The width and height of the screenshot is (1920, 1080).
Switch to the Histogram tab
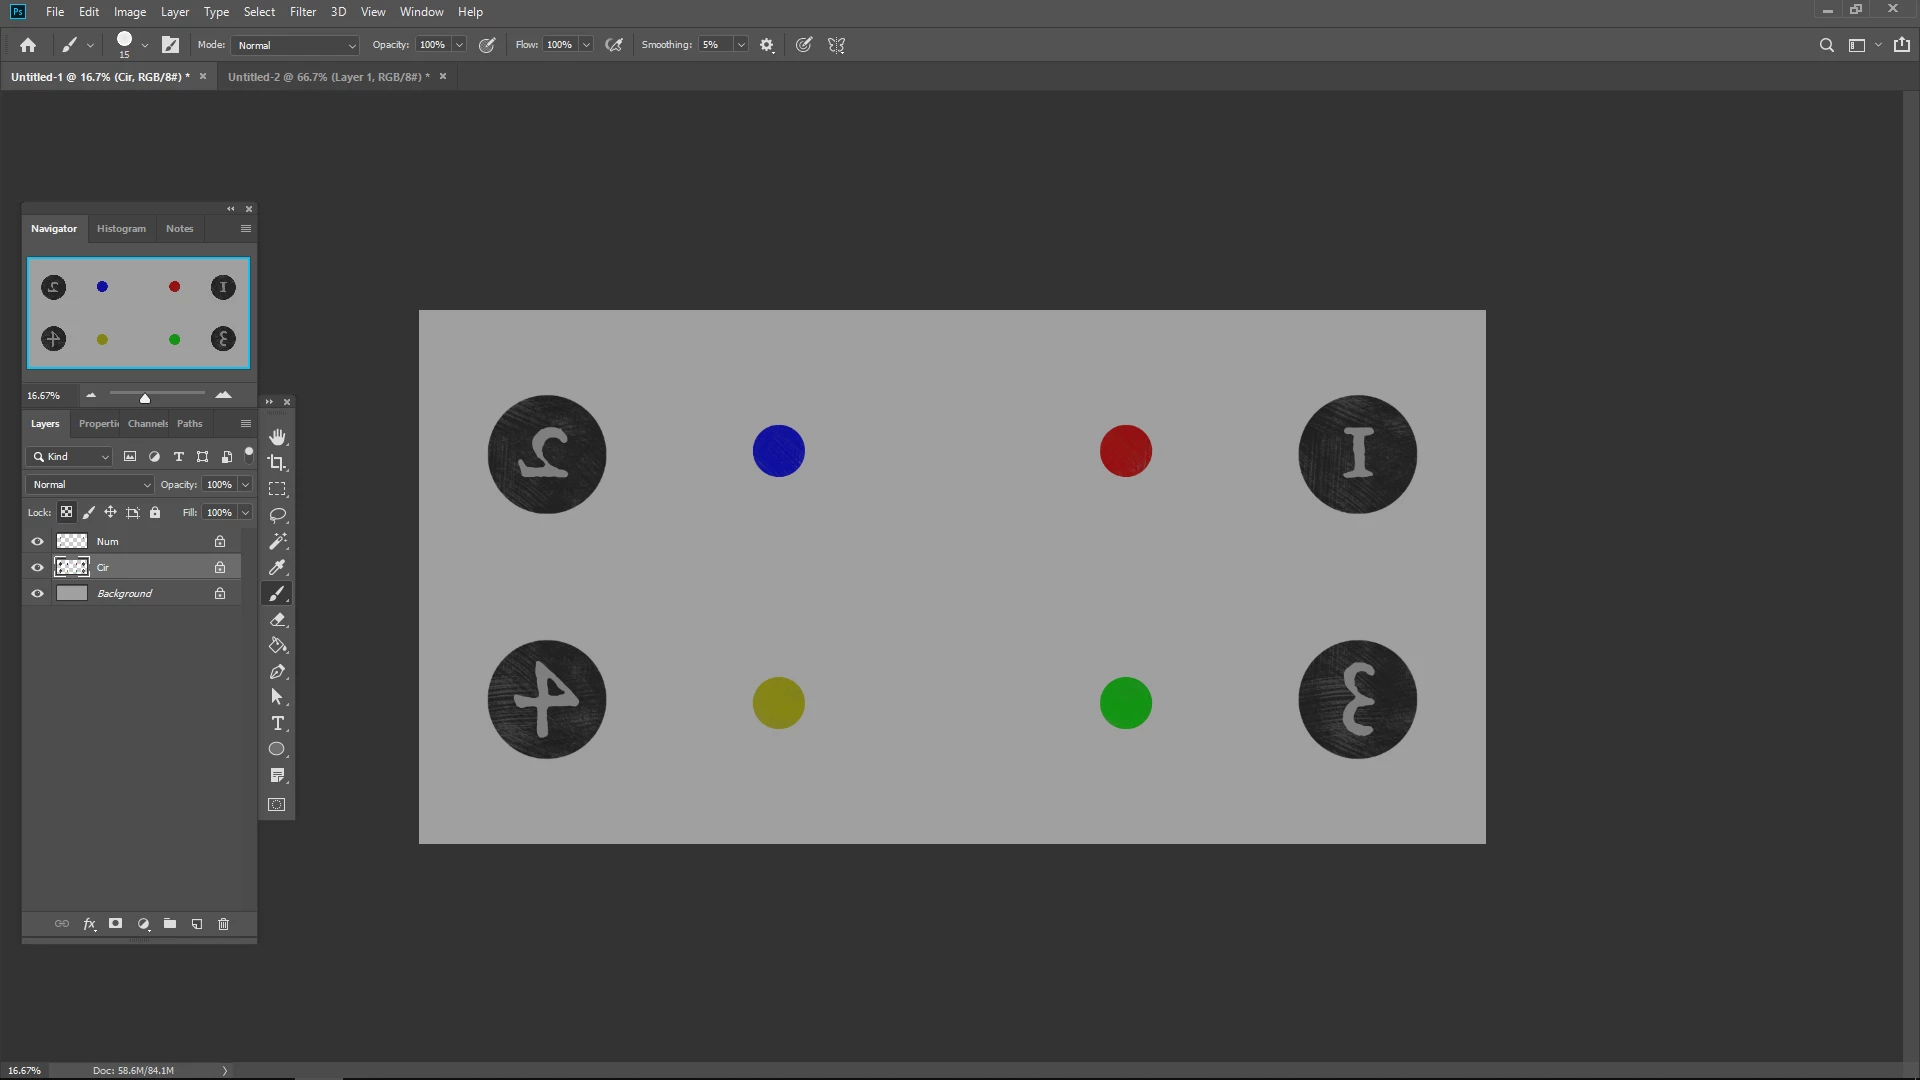click(x=121, y=229)
